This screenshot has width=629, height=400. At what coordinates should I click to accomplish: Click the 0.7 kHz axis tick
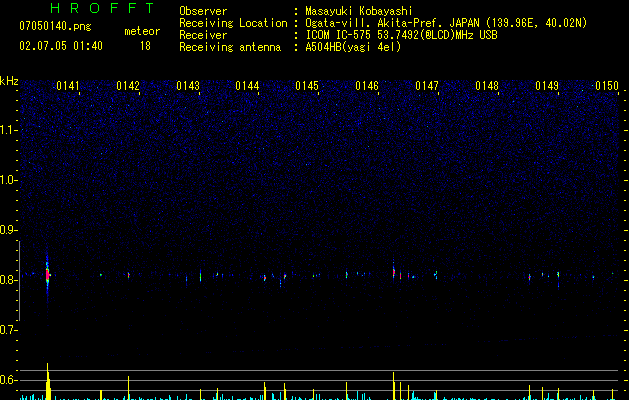point(8,330)
